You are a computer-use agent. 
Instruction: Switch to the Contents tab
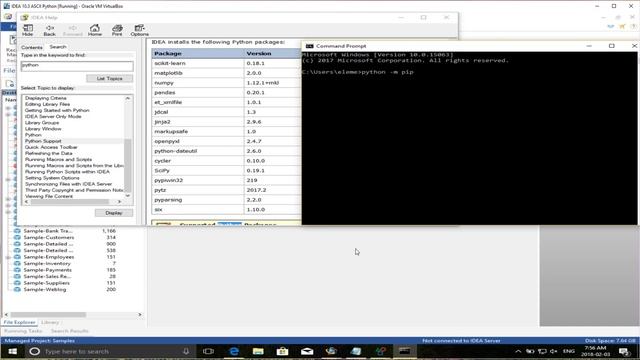click(32, 47)
